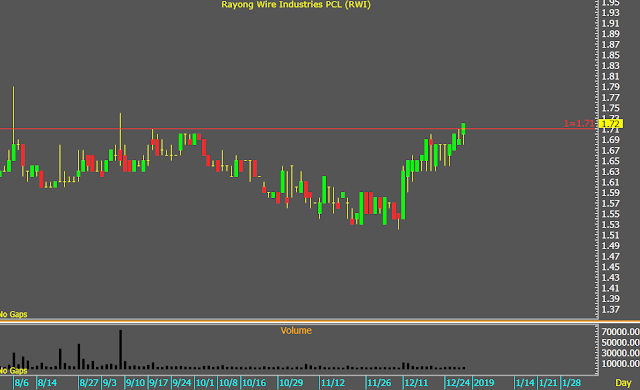Screen dimensions: 640x390
Task: Click the No Gaps label in volume pane
Action: (x=13, y=370)
